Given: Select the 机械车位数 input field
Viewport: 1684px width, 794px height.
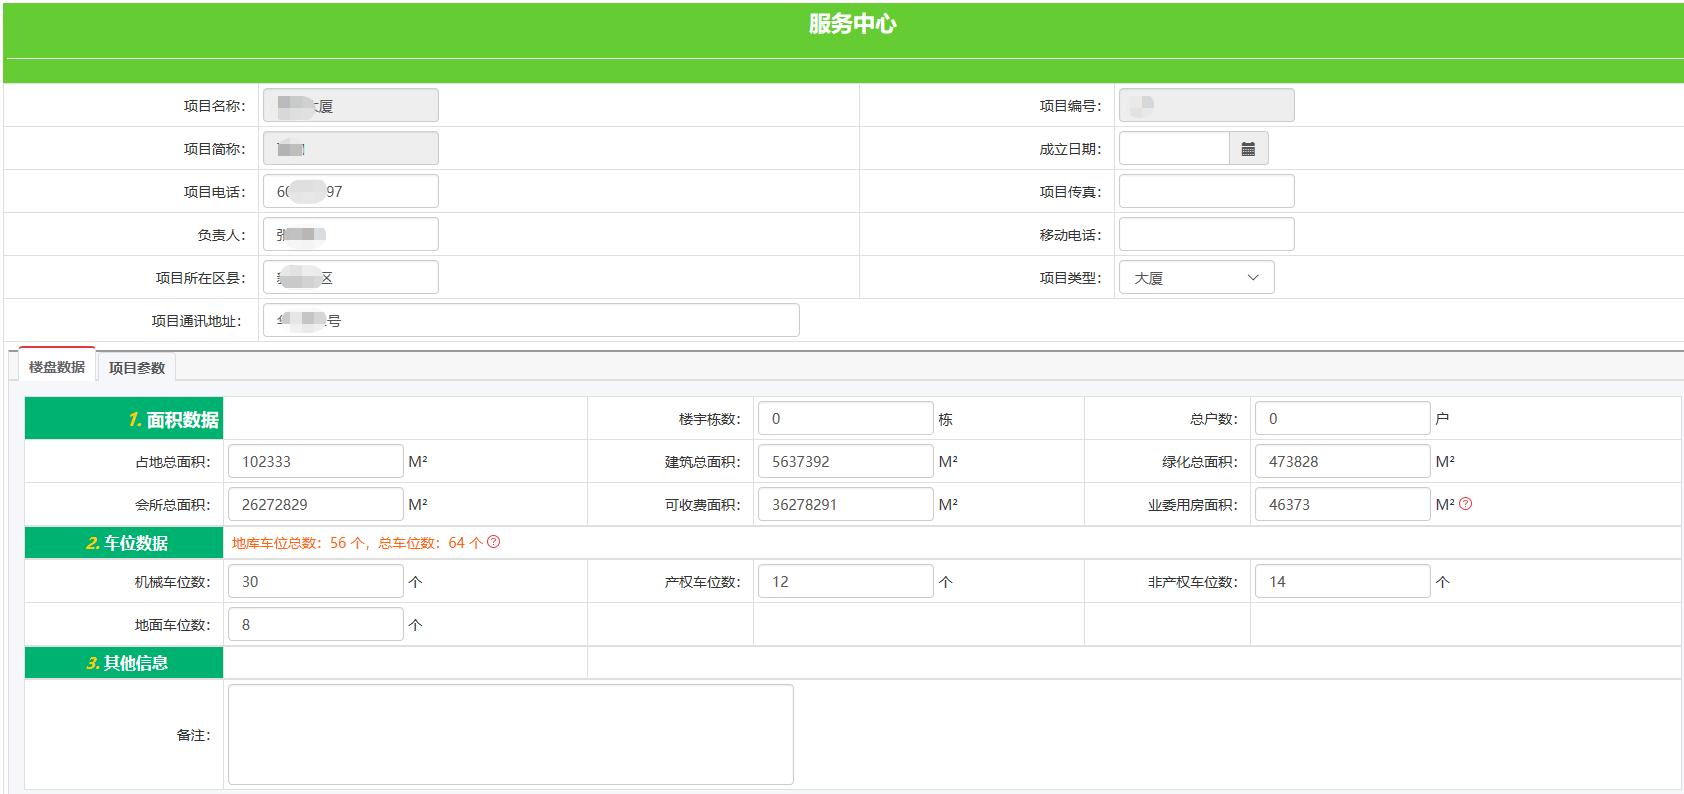Looking at the screenshot, I should (x=315, y=582).
